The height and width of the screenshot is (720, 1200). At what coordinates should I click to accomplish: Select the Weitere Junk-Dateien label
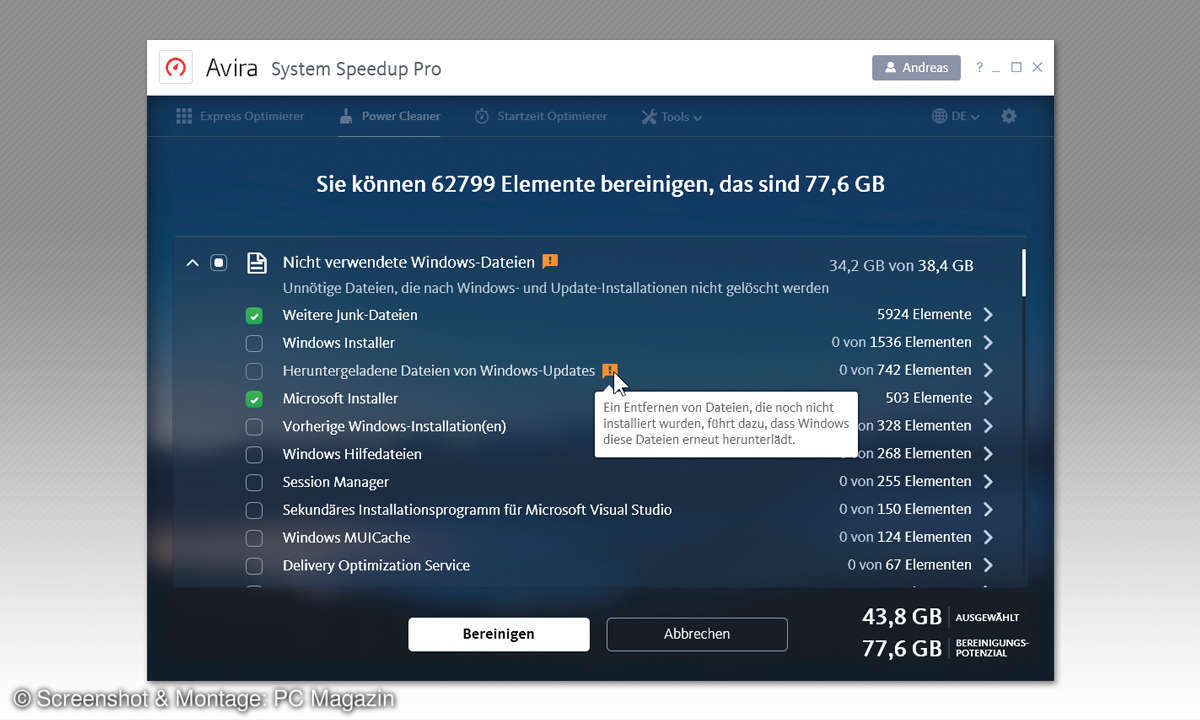point(350,315)
